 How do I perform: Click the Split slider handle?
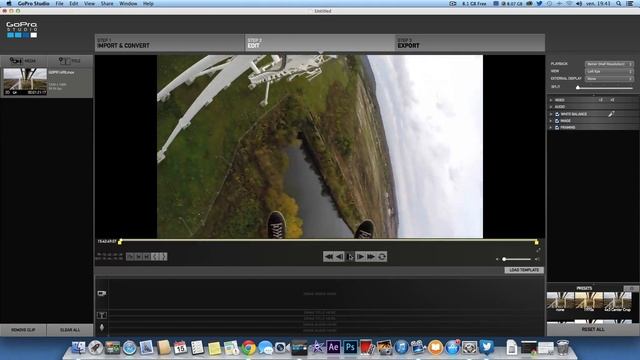(x=578, y=87)
